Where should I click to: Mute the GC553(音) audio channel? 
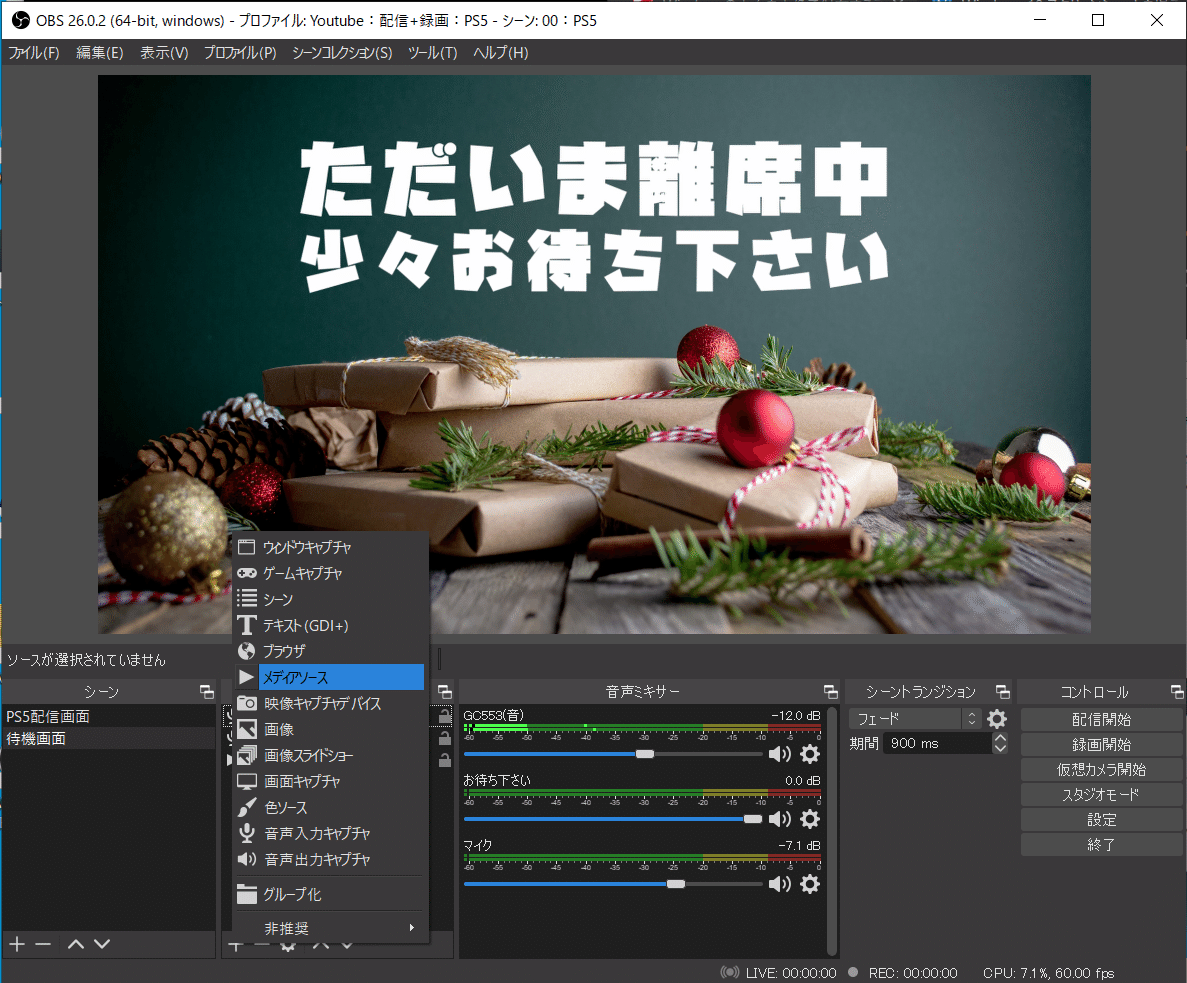pos(779,754)
